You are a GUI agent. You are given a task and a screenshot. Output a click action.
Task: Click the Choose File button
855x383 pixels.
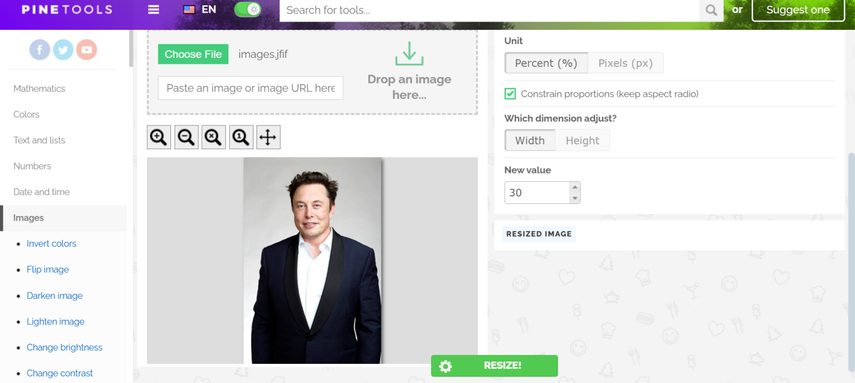[193, 54]
